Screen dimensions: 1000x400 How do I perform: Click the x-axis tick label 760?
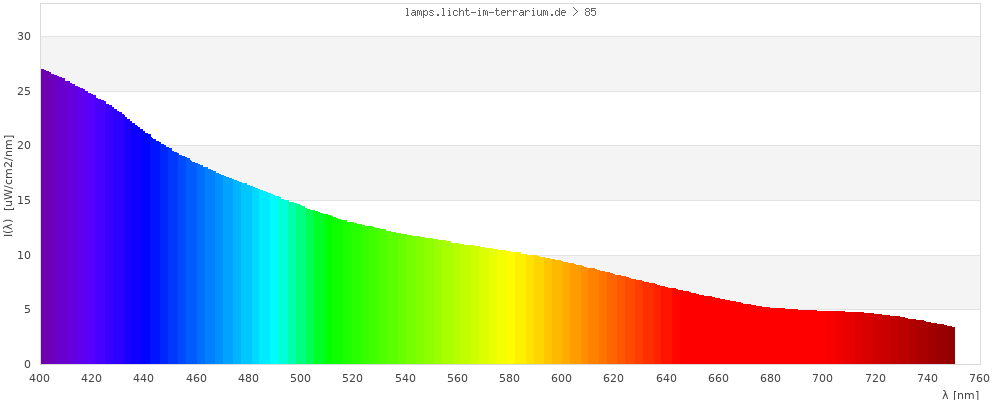[x=979, y=378]
